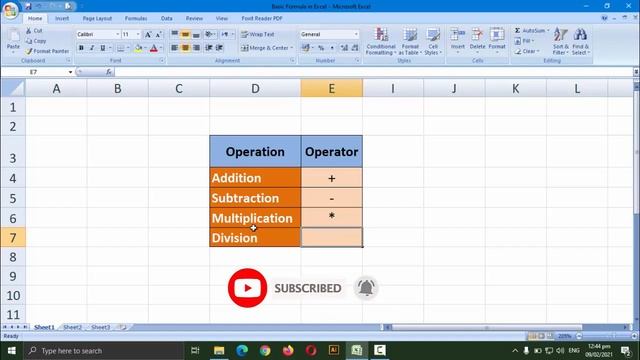Decrease the cell indent

[209, 48]
